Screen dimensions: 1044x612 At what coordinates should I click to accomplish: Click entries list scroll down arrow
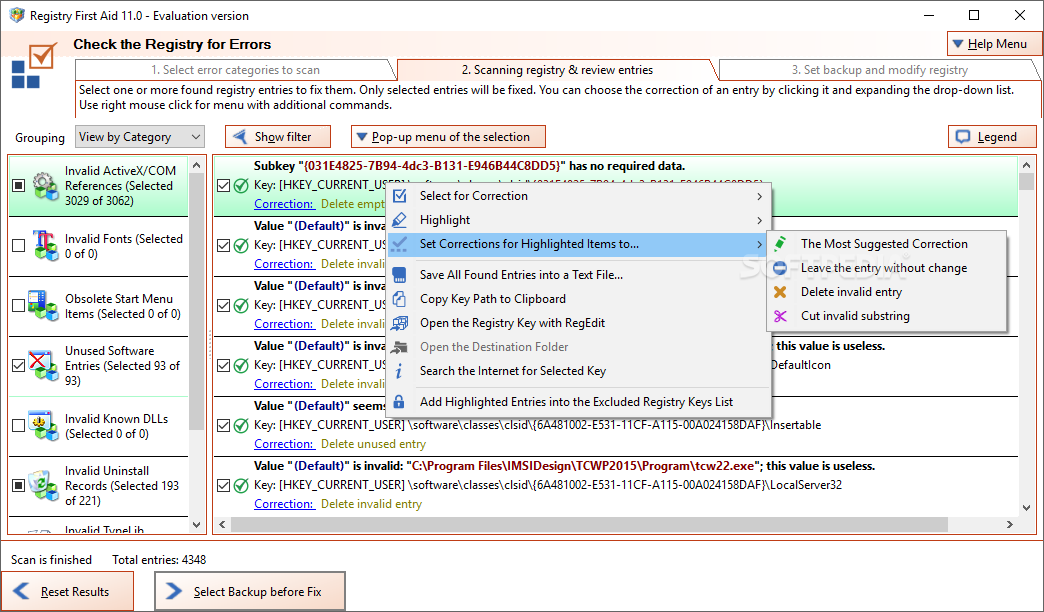point(1026,507)
